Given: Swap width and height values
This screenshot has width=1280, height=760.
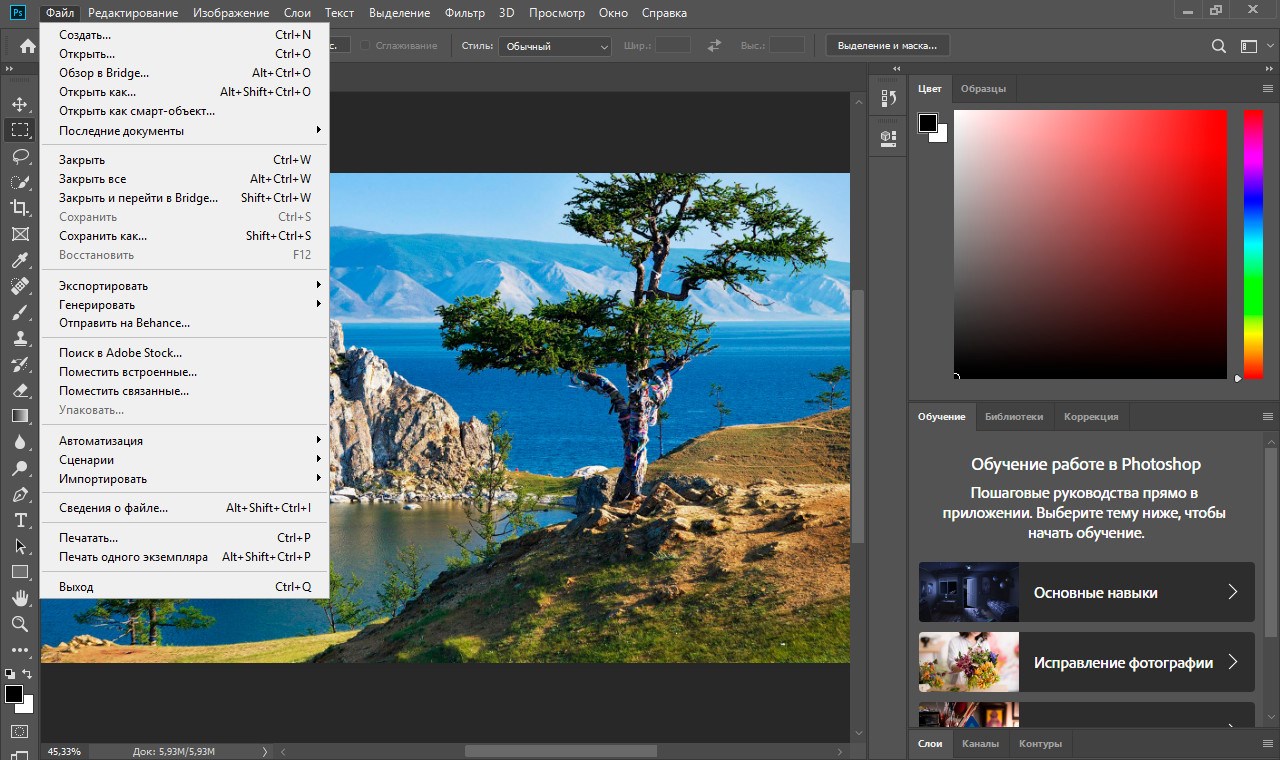Looking at the screenshot, I should [714, 46].
